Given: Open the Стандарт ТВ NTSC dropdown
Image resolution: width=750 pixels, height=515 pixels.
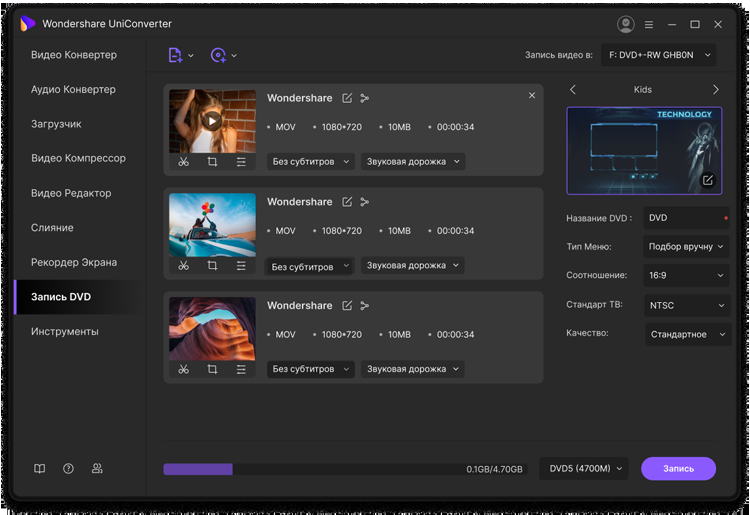Looking at the screenshot, I should tap(687, 306).
